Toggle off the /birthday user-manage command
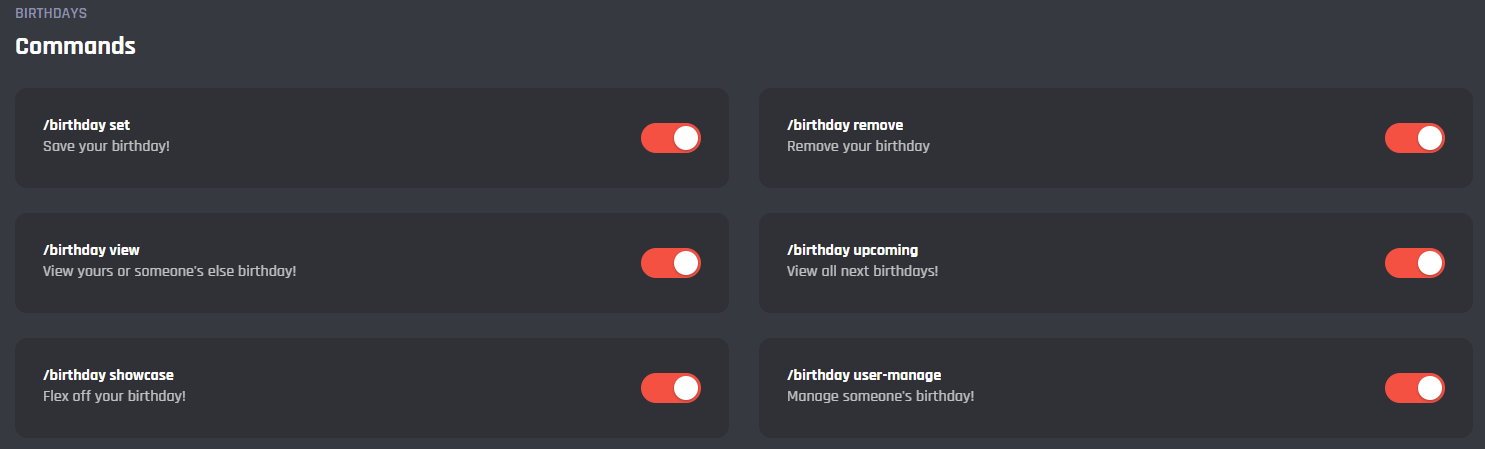1485x449 pixels. (x=1414, y=388)
